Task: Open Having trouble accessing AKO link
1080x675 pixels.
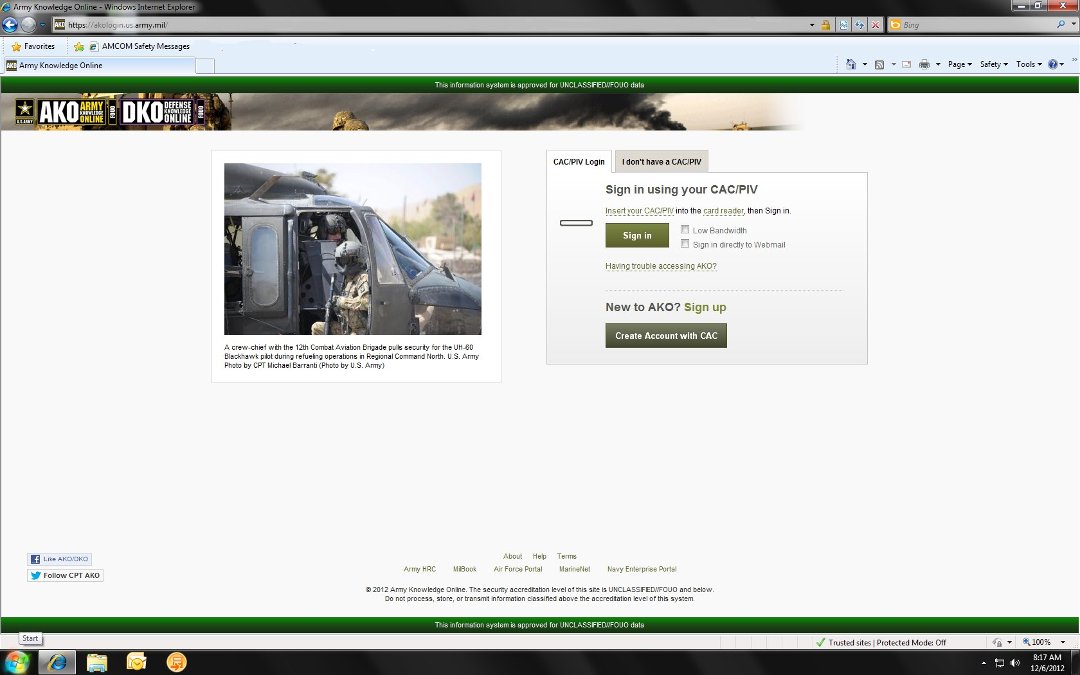Action: 661,266
